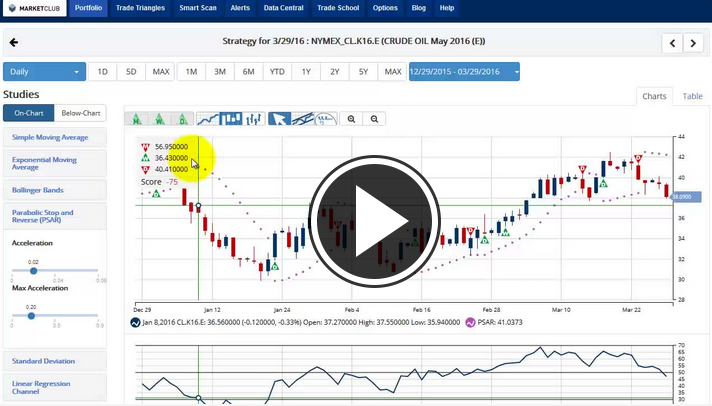Select the OHLC bar chart icon
Screen dimensions: 712x406
254,119
